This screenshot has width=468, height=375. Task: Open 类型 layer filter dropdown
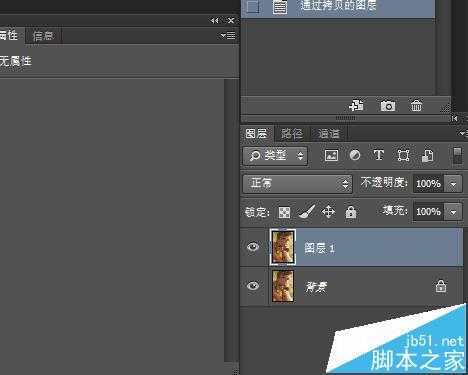coord(275,156)
